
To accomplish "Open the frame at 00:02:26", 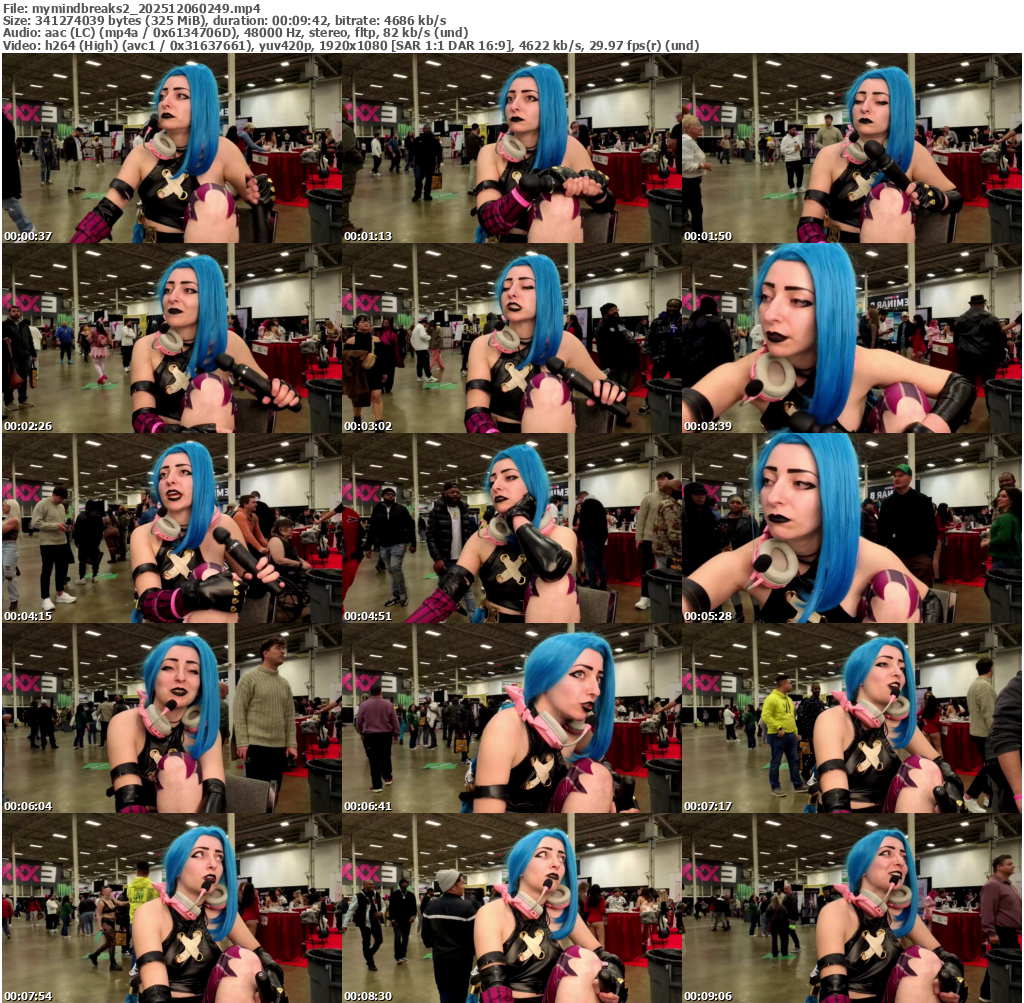I will click(x=172, y=338).
